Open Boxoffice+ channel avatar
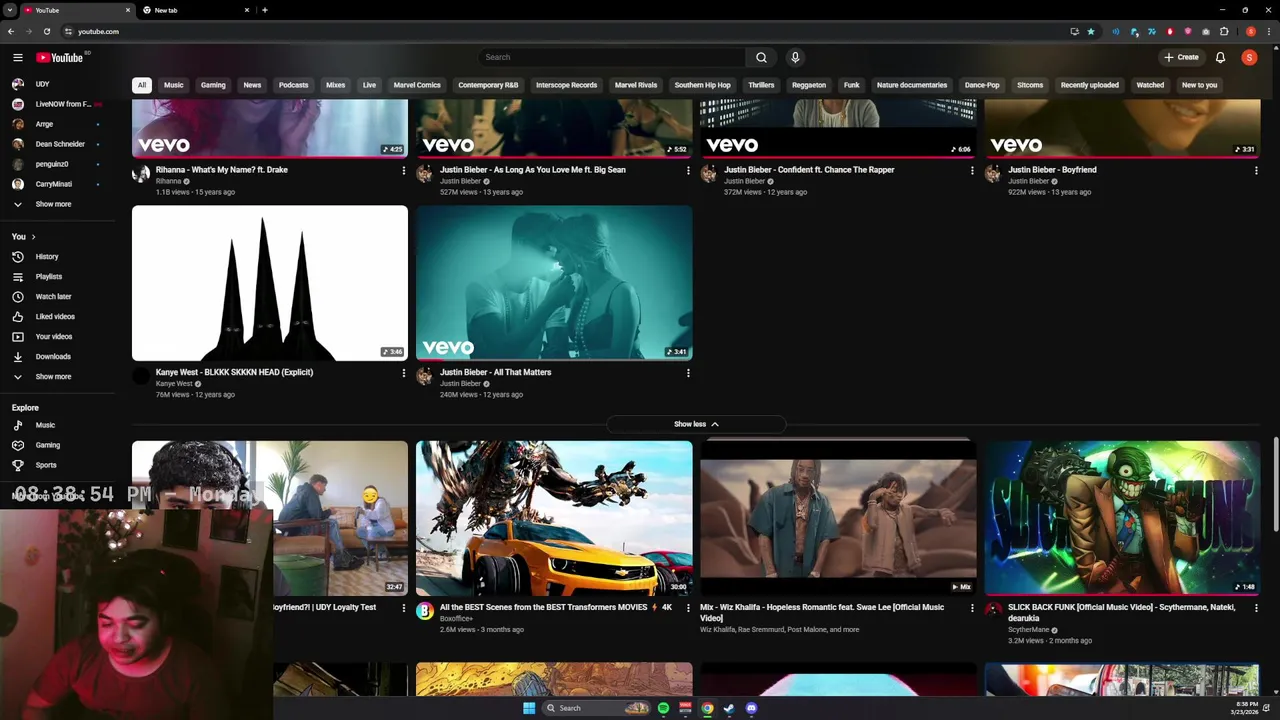 pyautogui.click(x=425, y=611)
